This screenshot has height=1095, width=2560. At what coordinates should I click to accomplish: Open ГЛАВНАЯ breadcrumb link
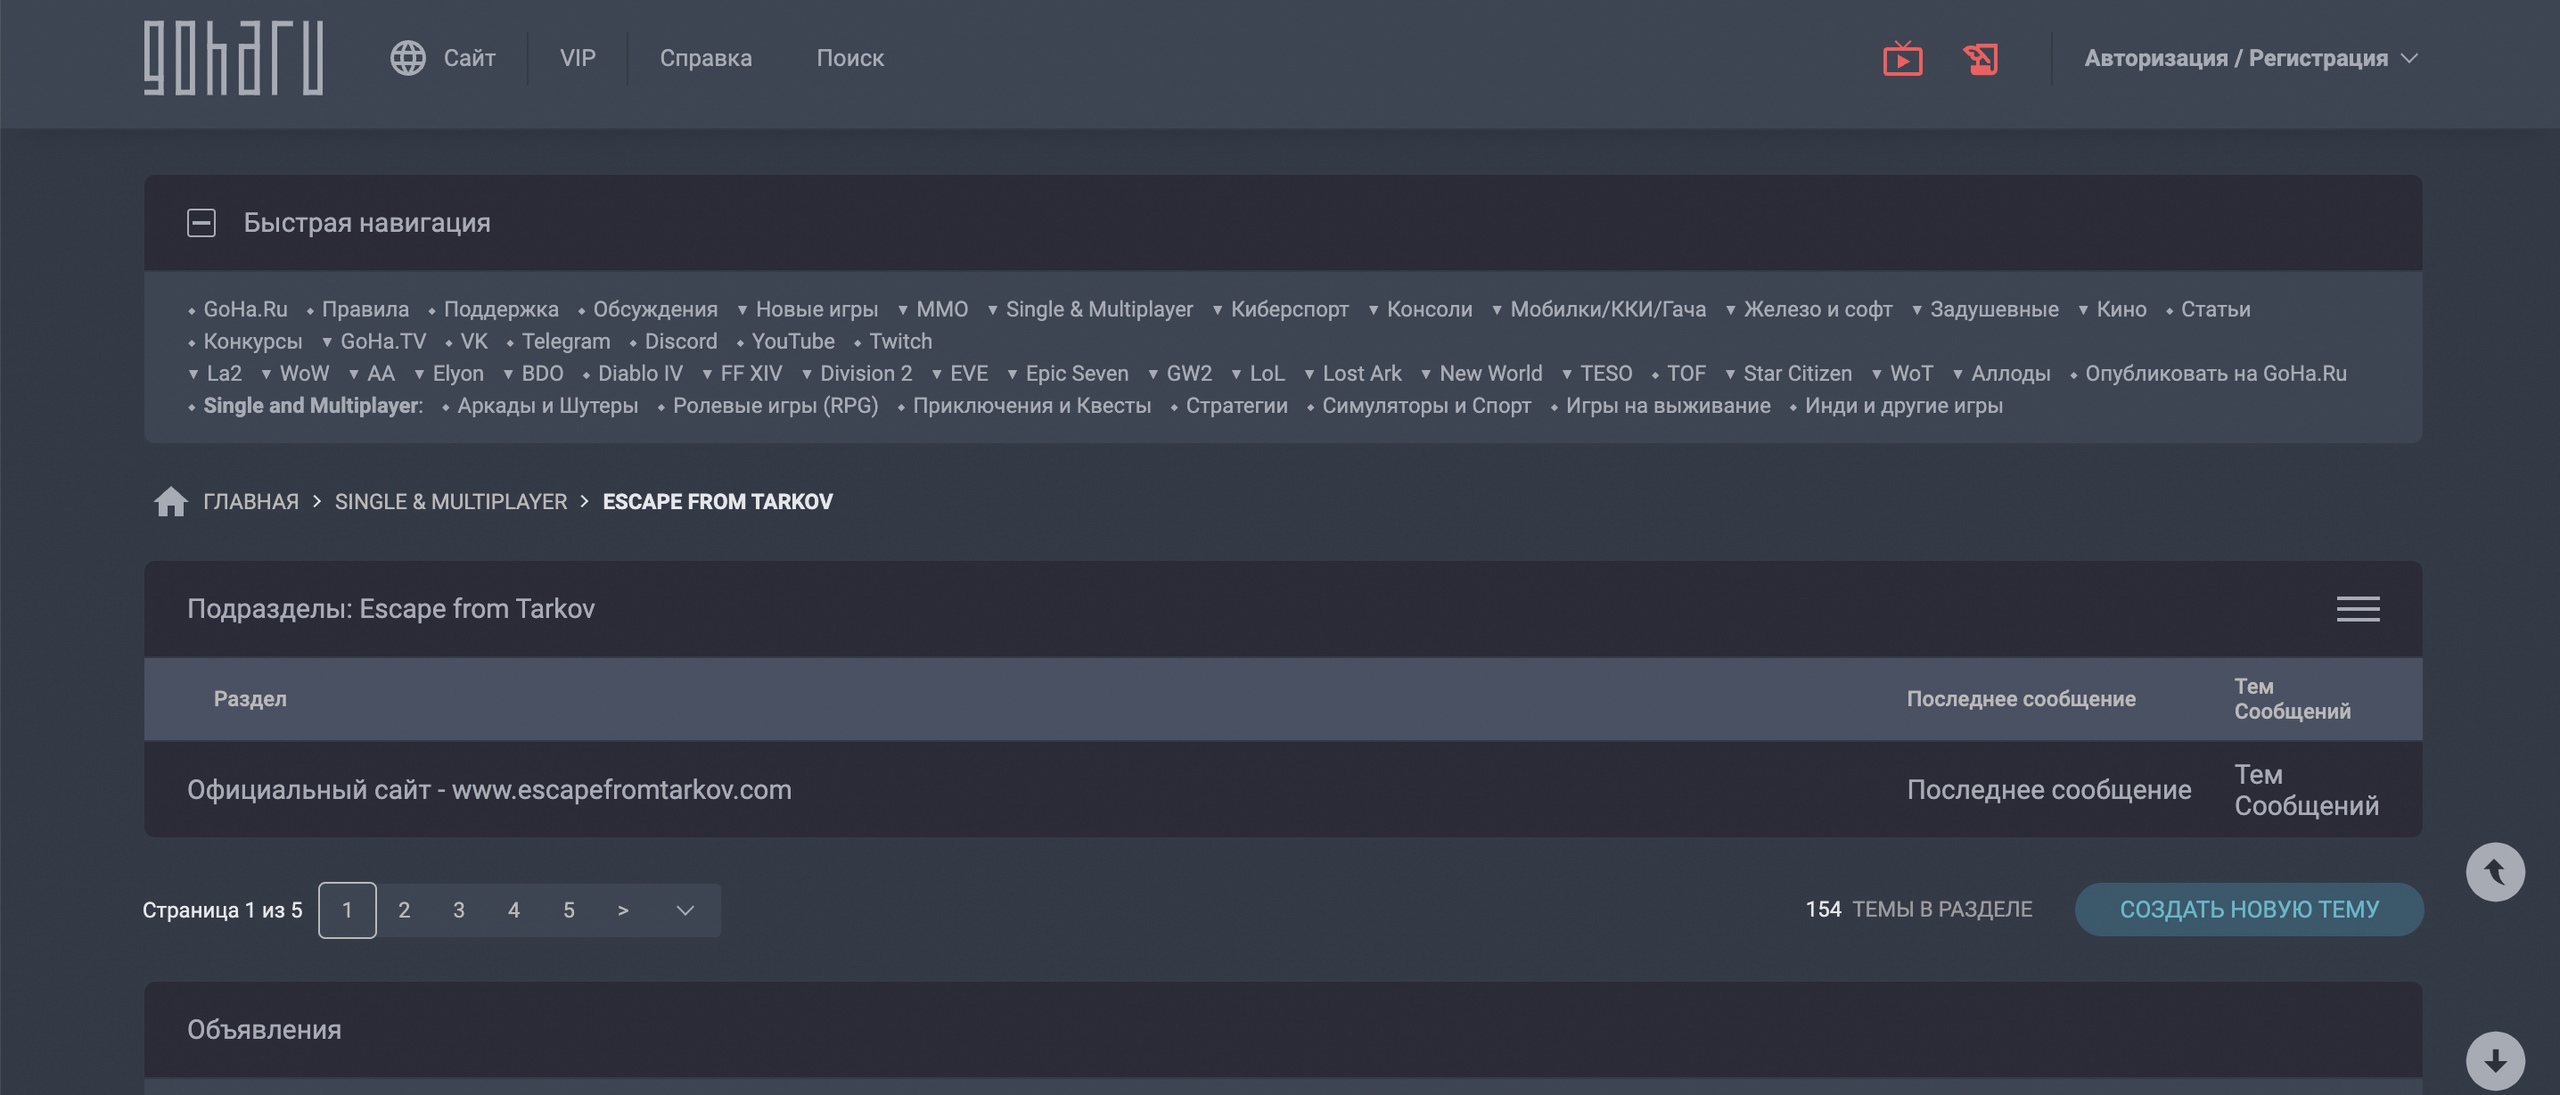point(251,501)
